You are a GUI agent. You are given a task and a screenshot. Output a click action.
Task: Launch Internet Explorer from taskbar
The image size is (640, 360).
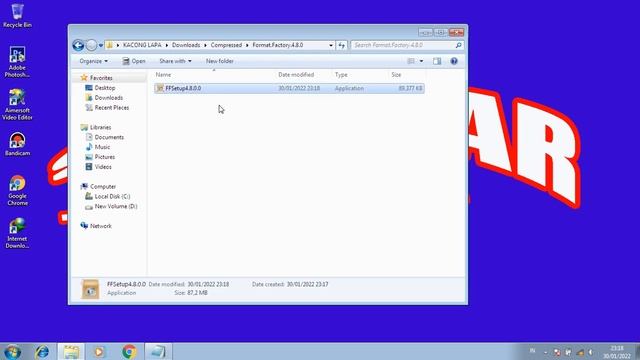click(42, 351)
